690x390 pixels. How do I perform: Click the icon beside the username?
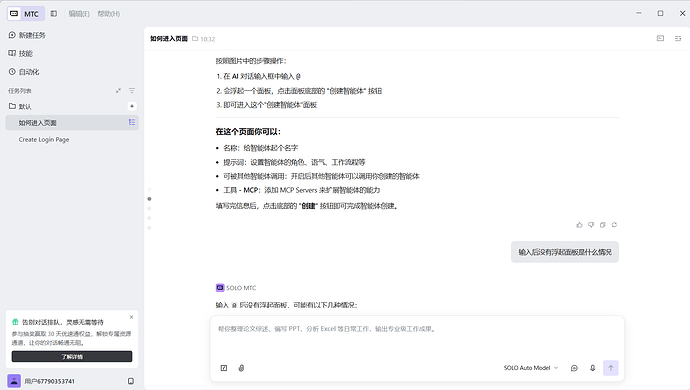click(x=131, y=381)
